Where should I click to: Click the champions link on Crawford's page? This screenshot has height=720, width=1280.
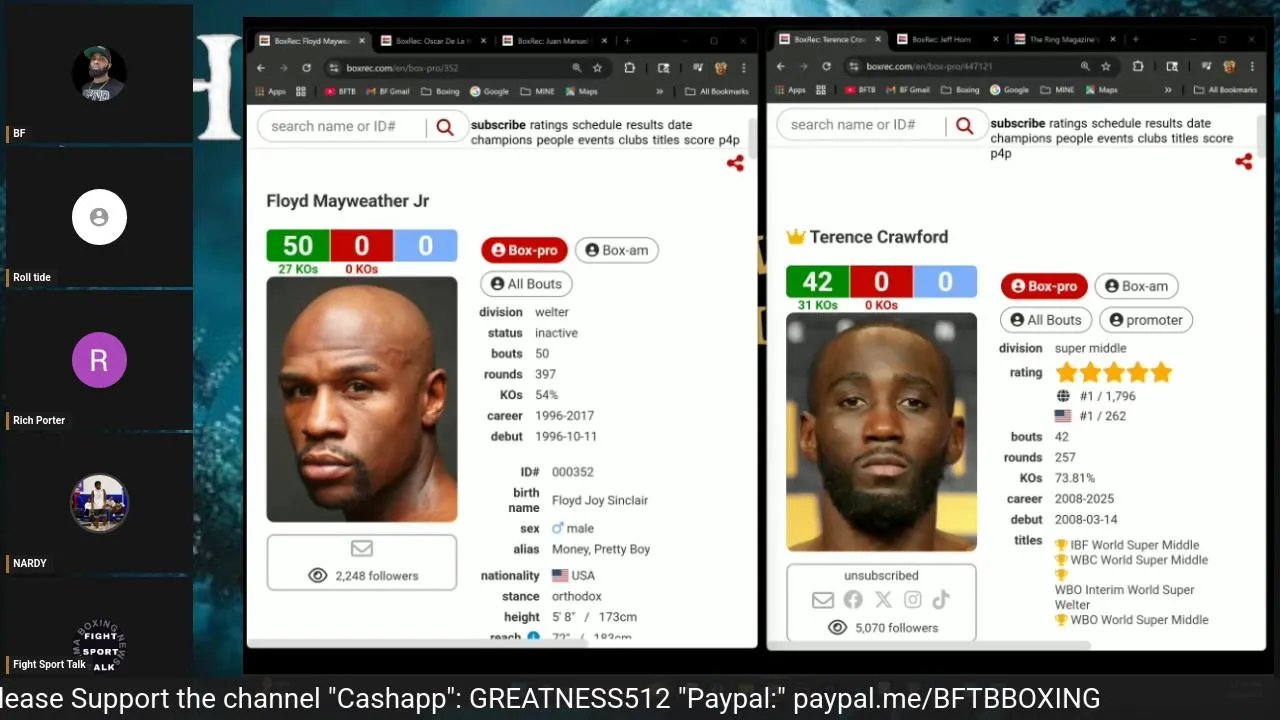pyautogui.click(x=1021, y=138)
